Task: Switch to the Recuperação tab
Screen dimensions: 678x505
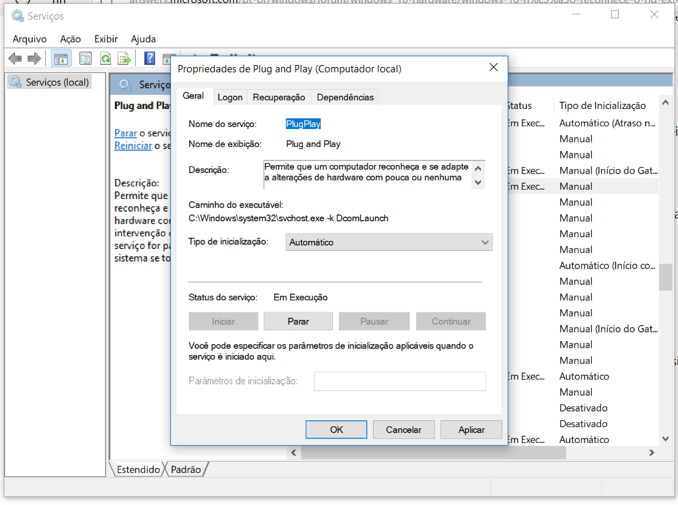Action: pos(279,97)
